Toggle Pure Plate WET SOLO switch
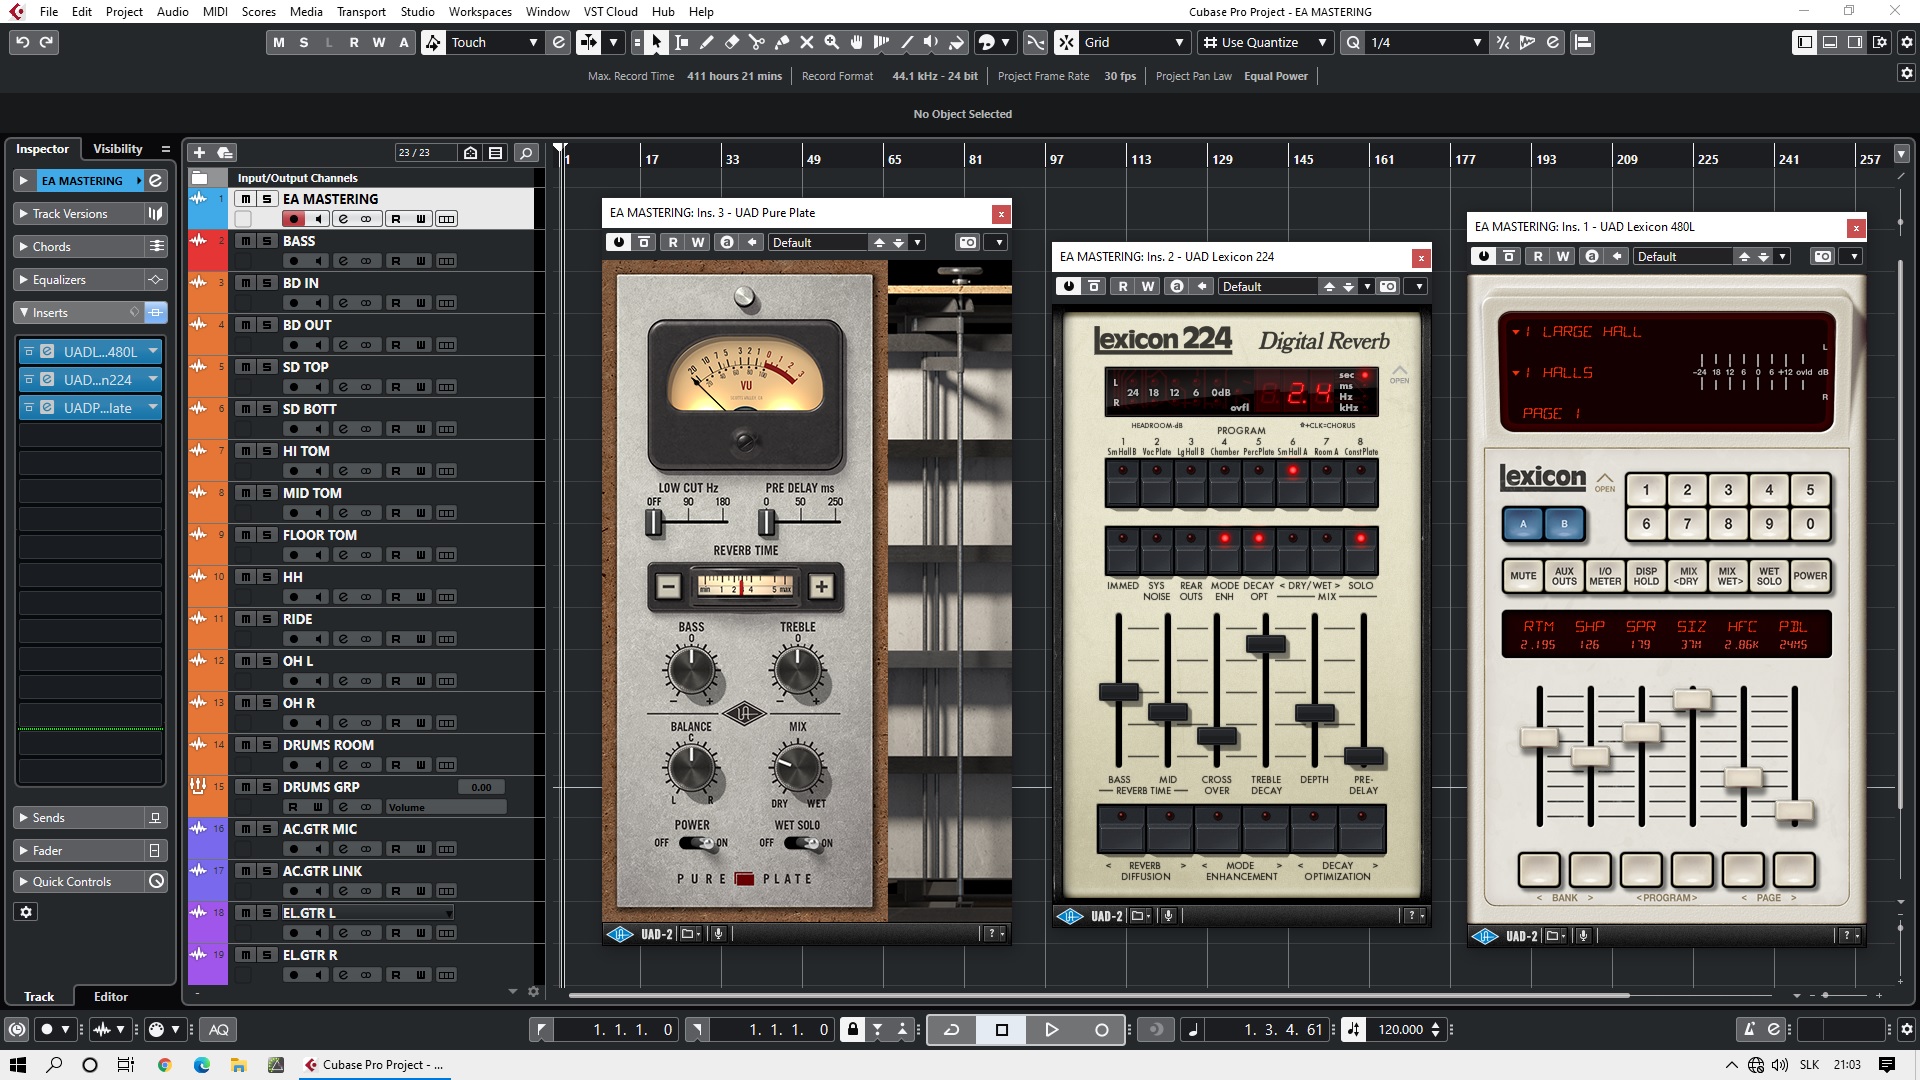The height and width of the screenshot is (1080, 1920). click(803, 843)
